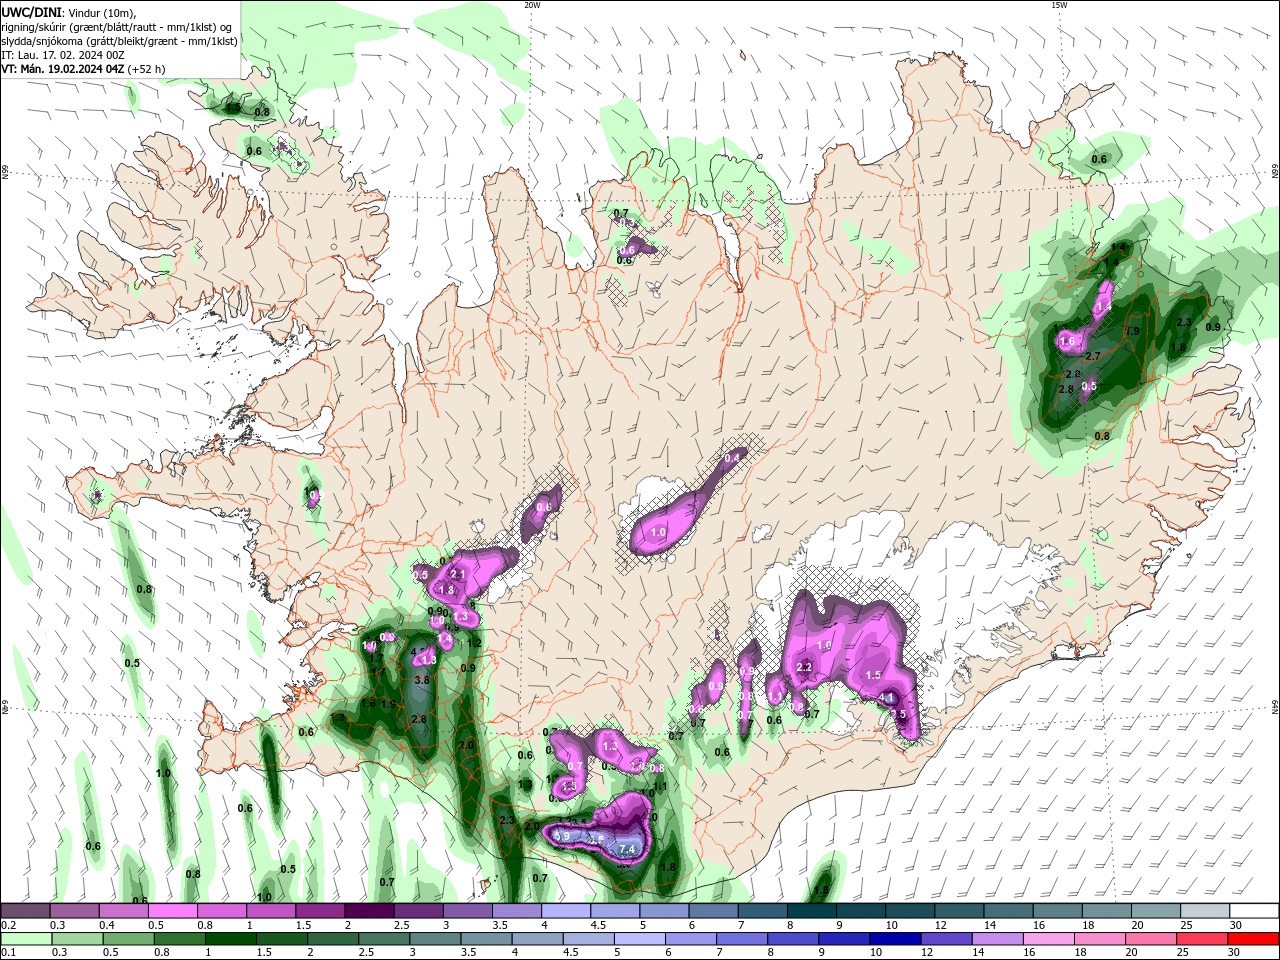Click the 20W longitude label
This screenshot has height=960, width=1280.
click(x=532, y=5)
